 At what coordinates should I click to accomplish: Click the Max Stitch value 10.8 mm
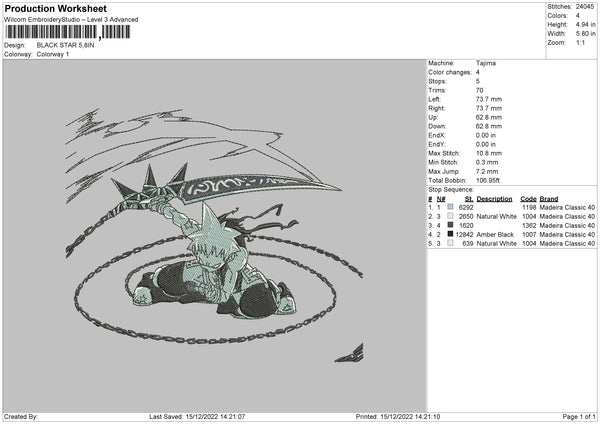489,153
